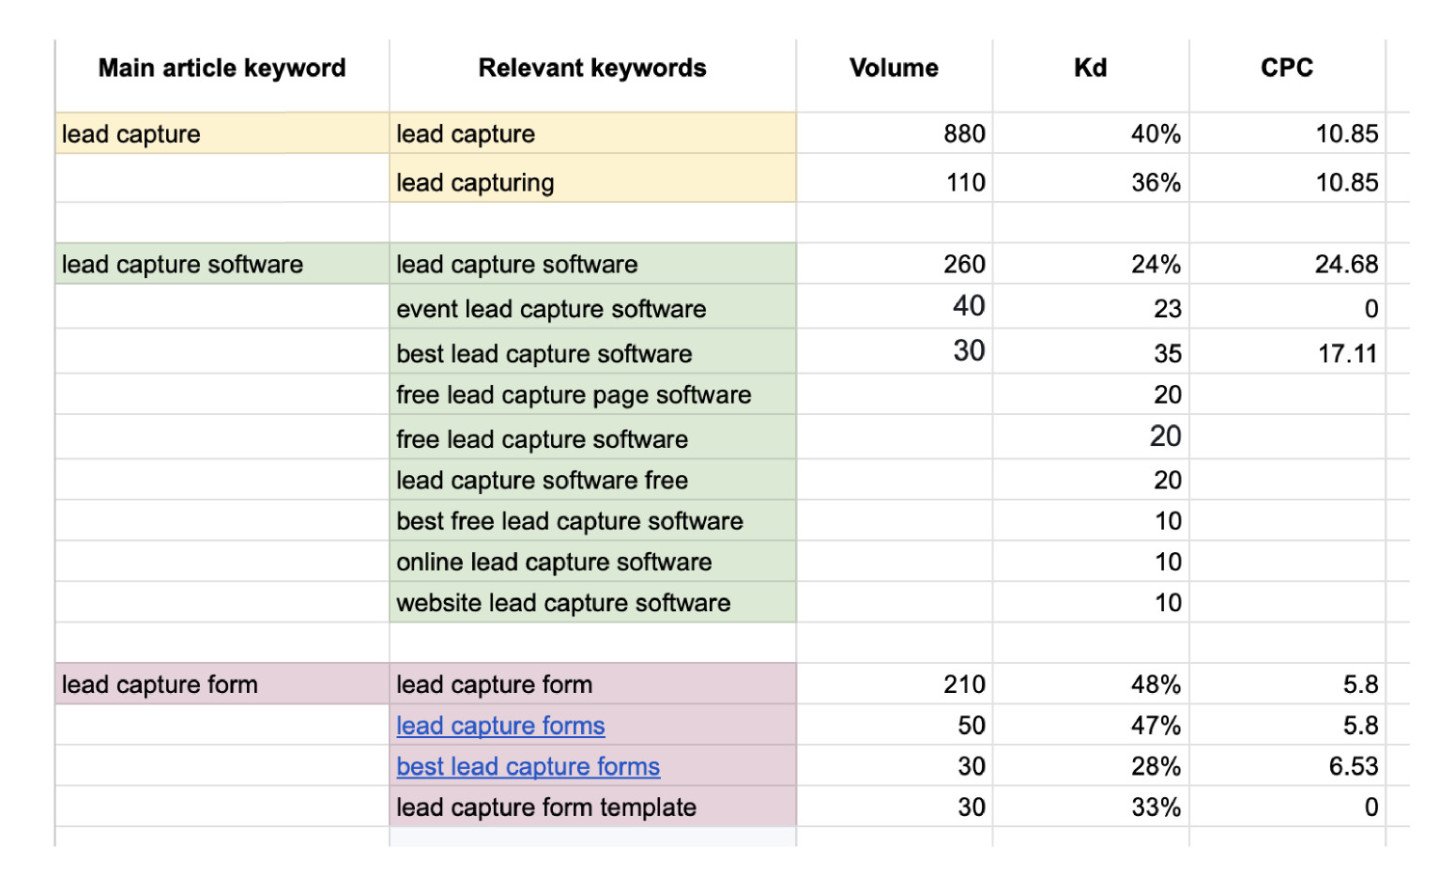1440x877 pixels.
Task: Select the 'lead capture form template' cell
Action: pos(593,807)
